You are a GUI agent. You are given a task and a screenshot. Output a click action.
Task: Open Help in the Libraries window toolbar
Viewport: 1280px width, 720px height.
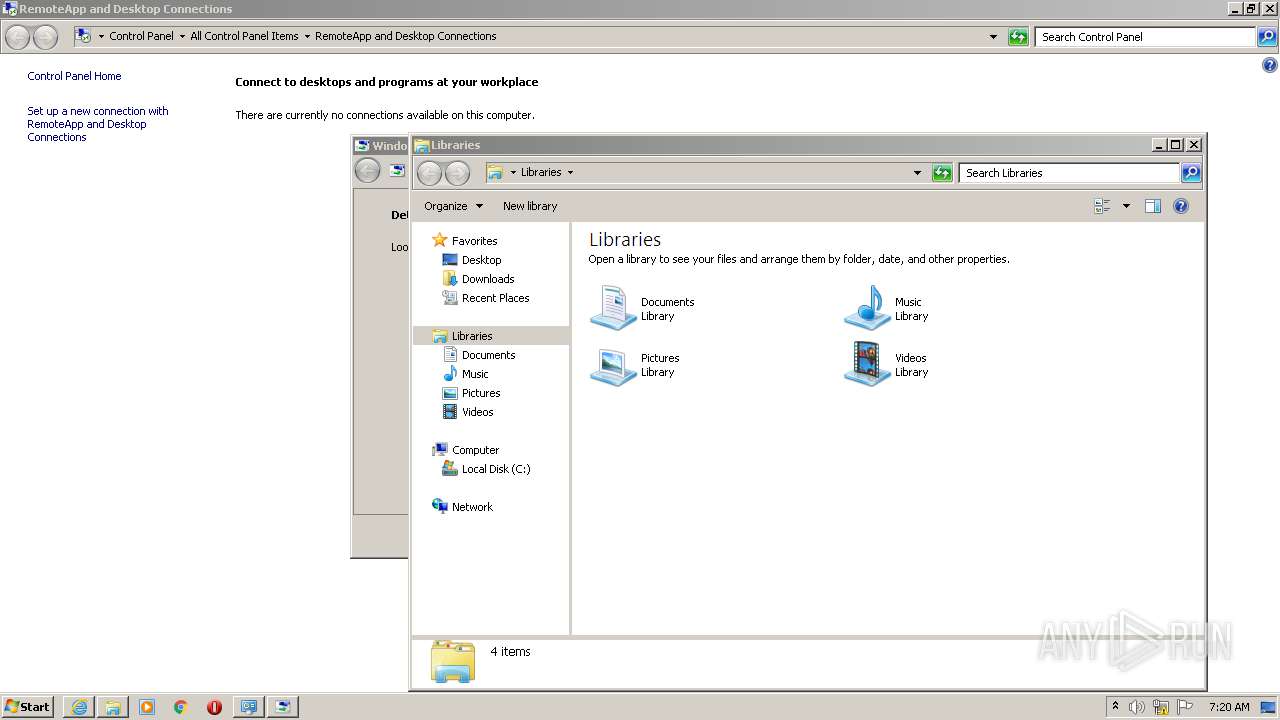[1181, 206]
